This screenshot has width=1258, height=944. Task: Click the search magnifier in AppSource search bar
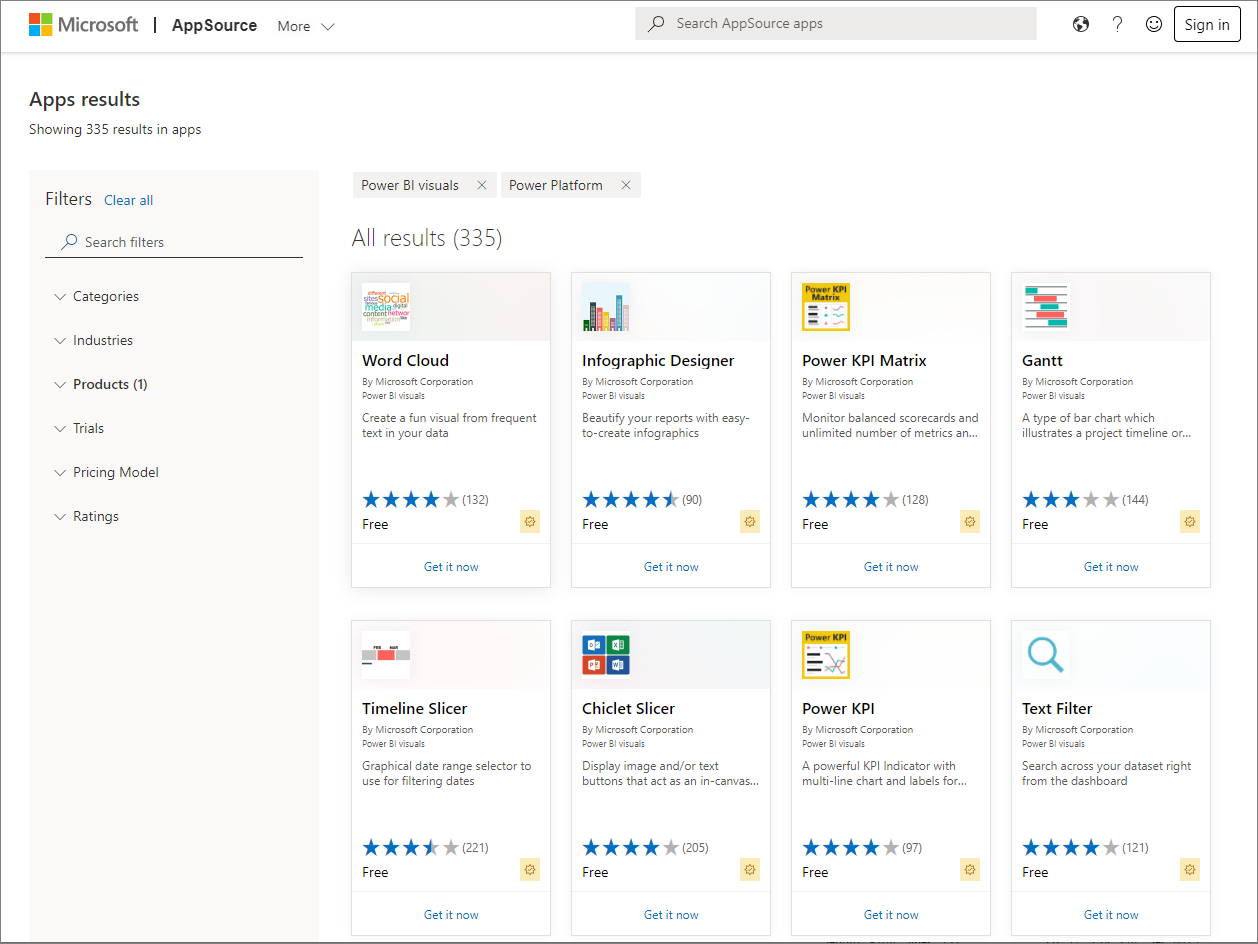tap(656, 22)
